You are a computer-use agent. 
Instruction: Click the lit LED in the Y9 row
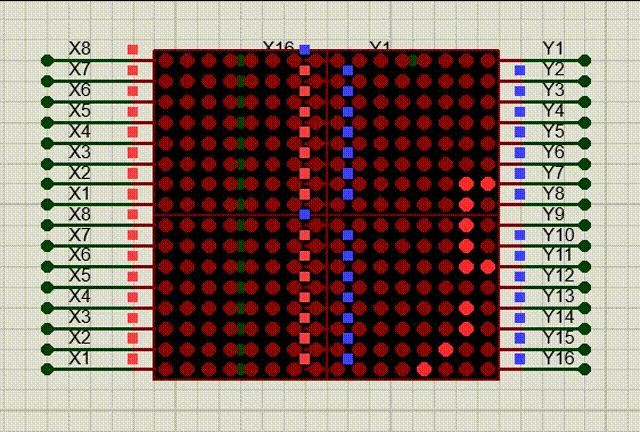point(466,225)
